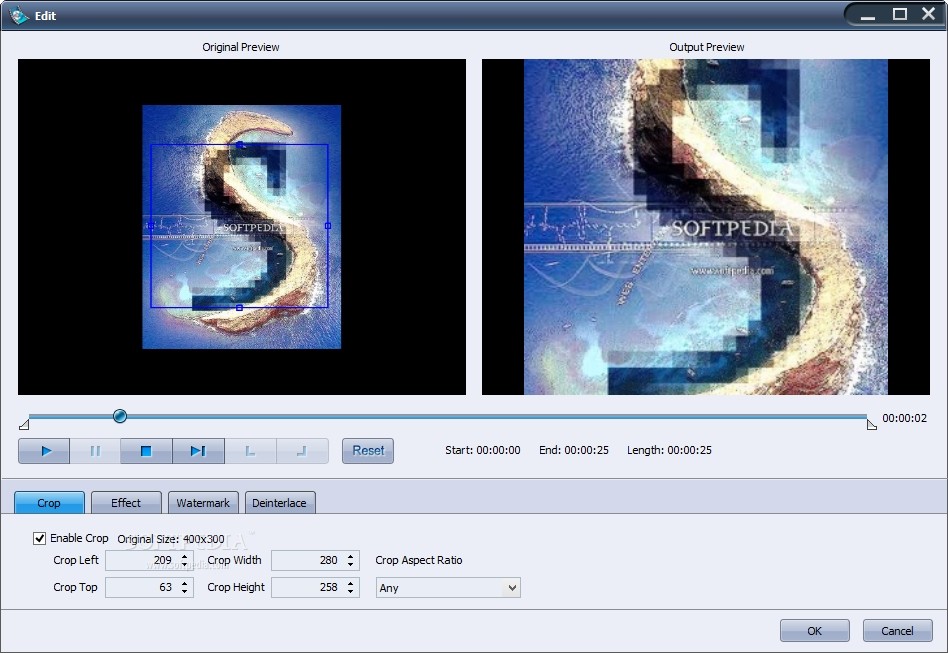Image resolution: width=948 pixels, height=653 pixels.
Task: Click the OK button
Action: 814,631
